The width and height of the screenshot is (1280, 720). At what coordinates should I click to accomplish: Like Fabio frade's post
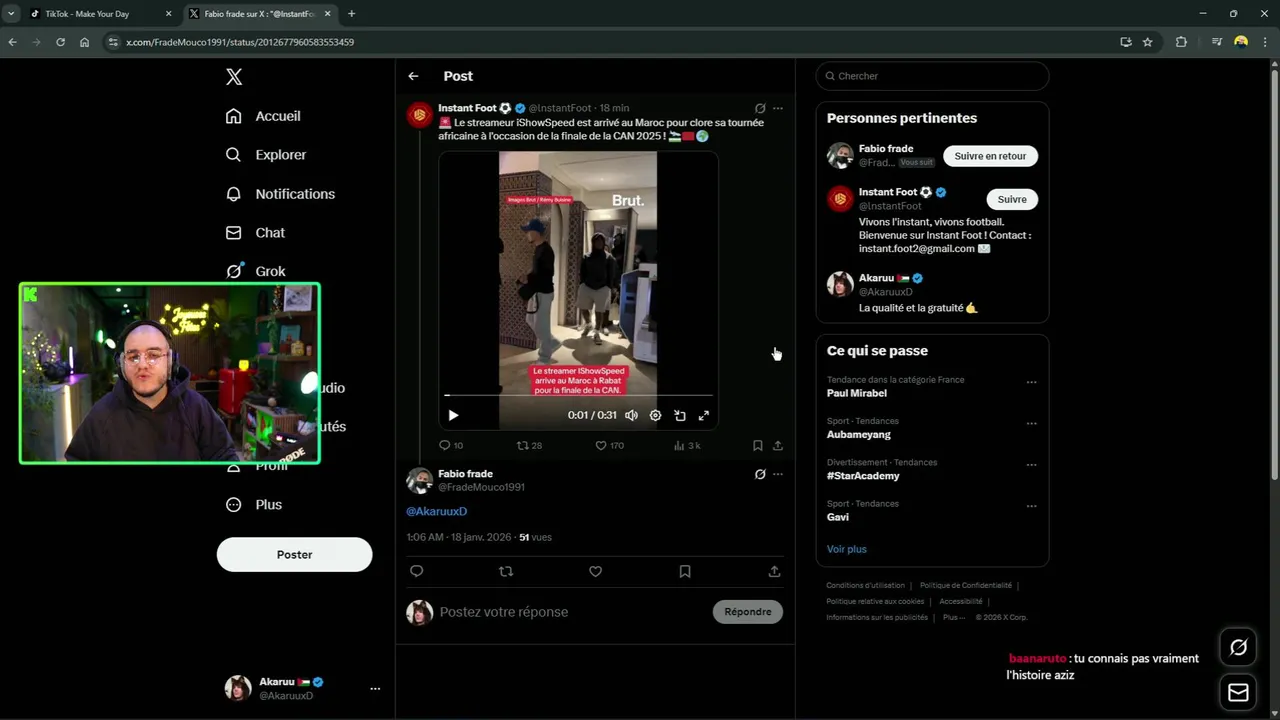pos(595,571)
